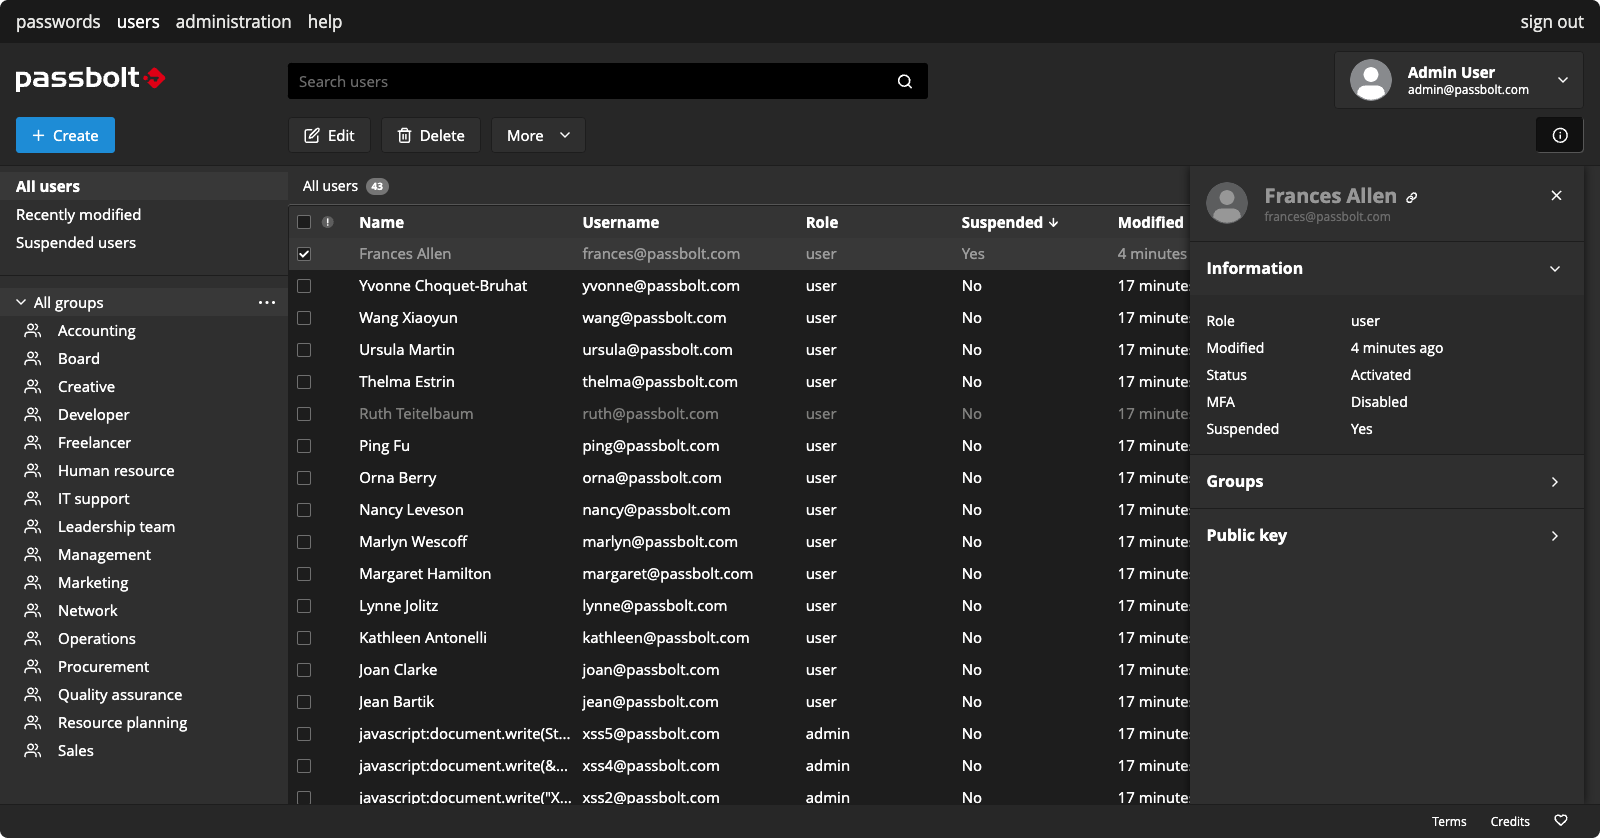1600x838 pixels.
Task: Click Board group icon
Action: (33, 358)
